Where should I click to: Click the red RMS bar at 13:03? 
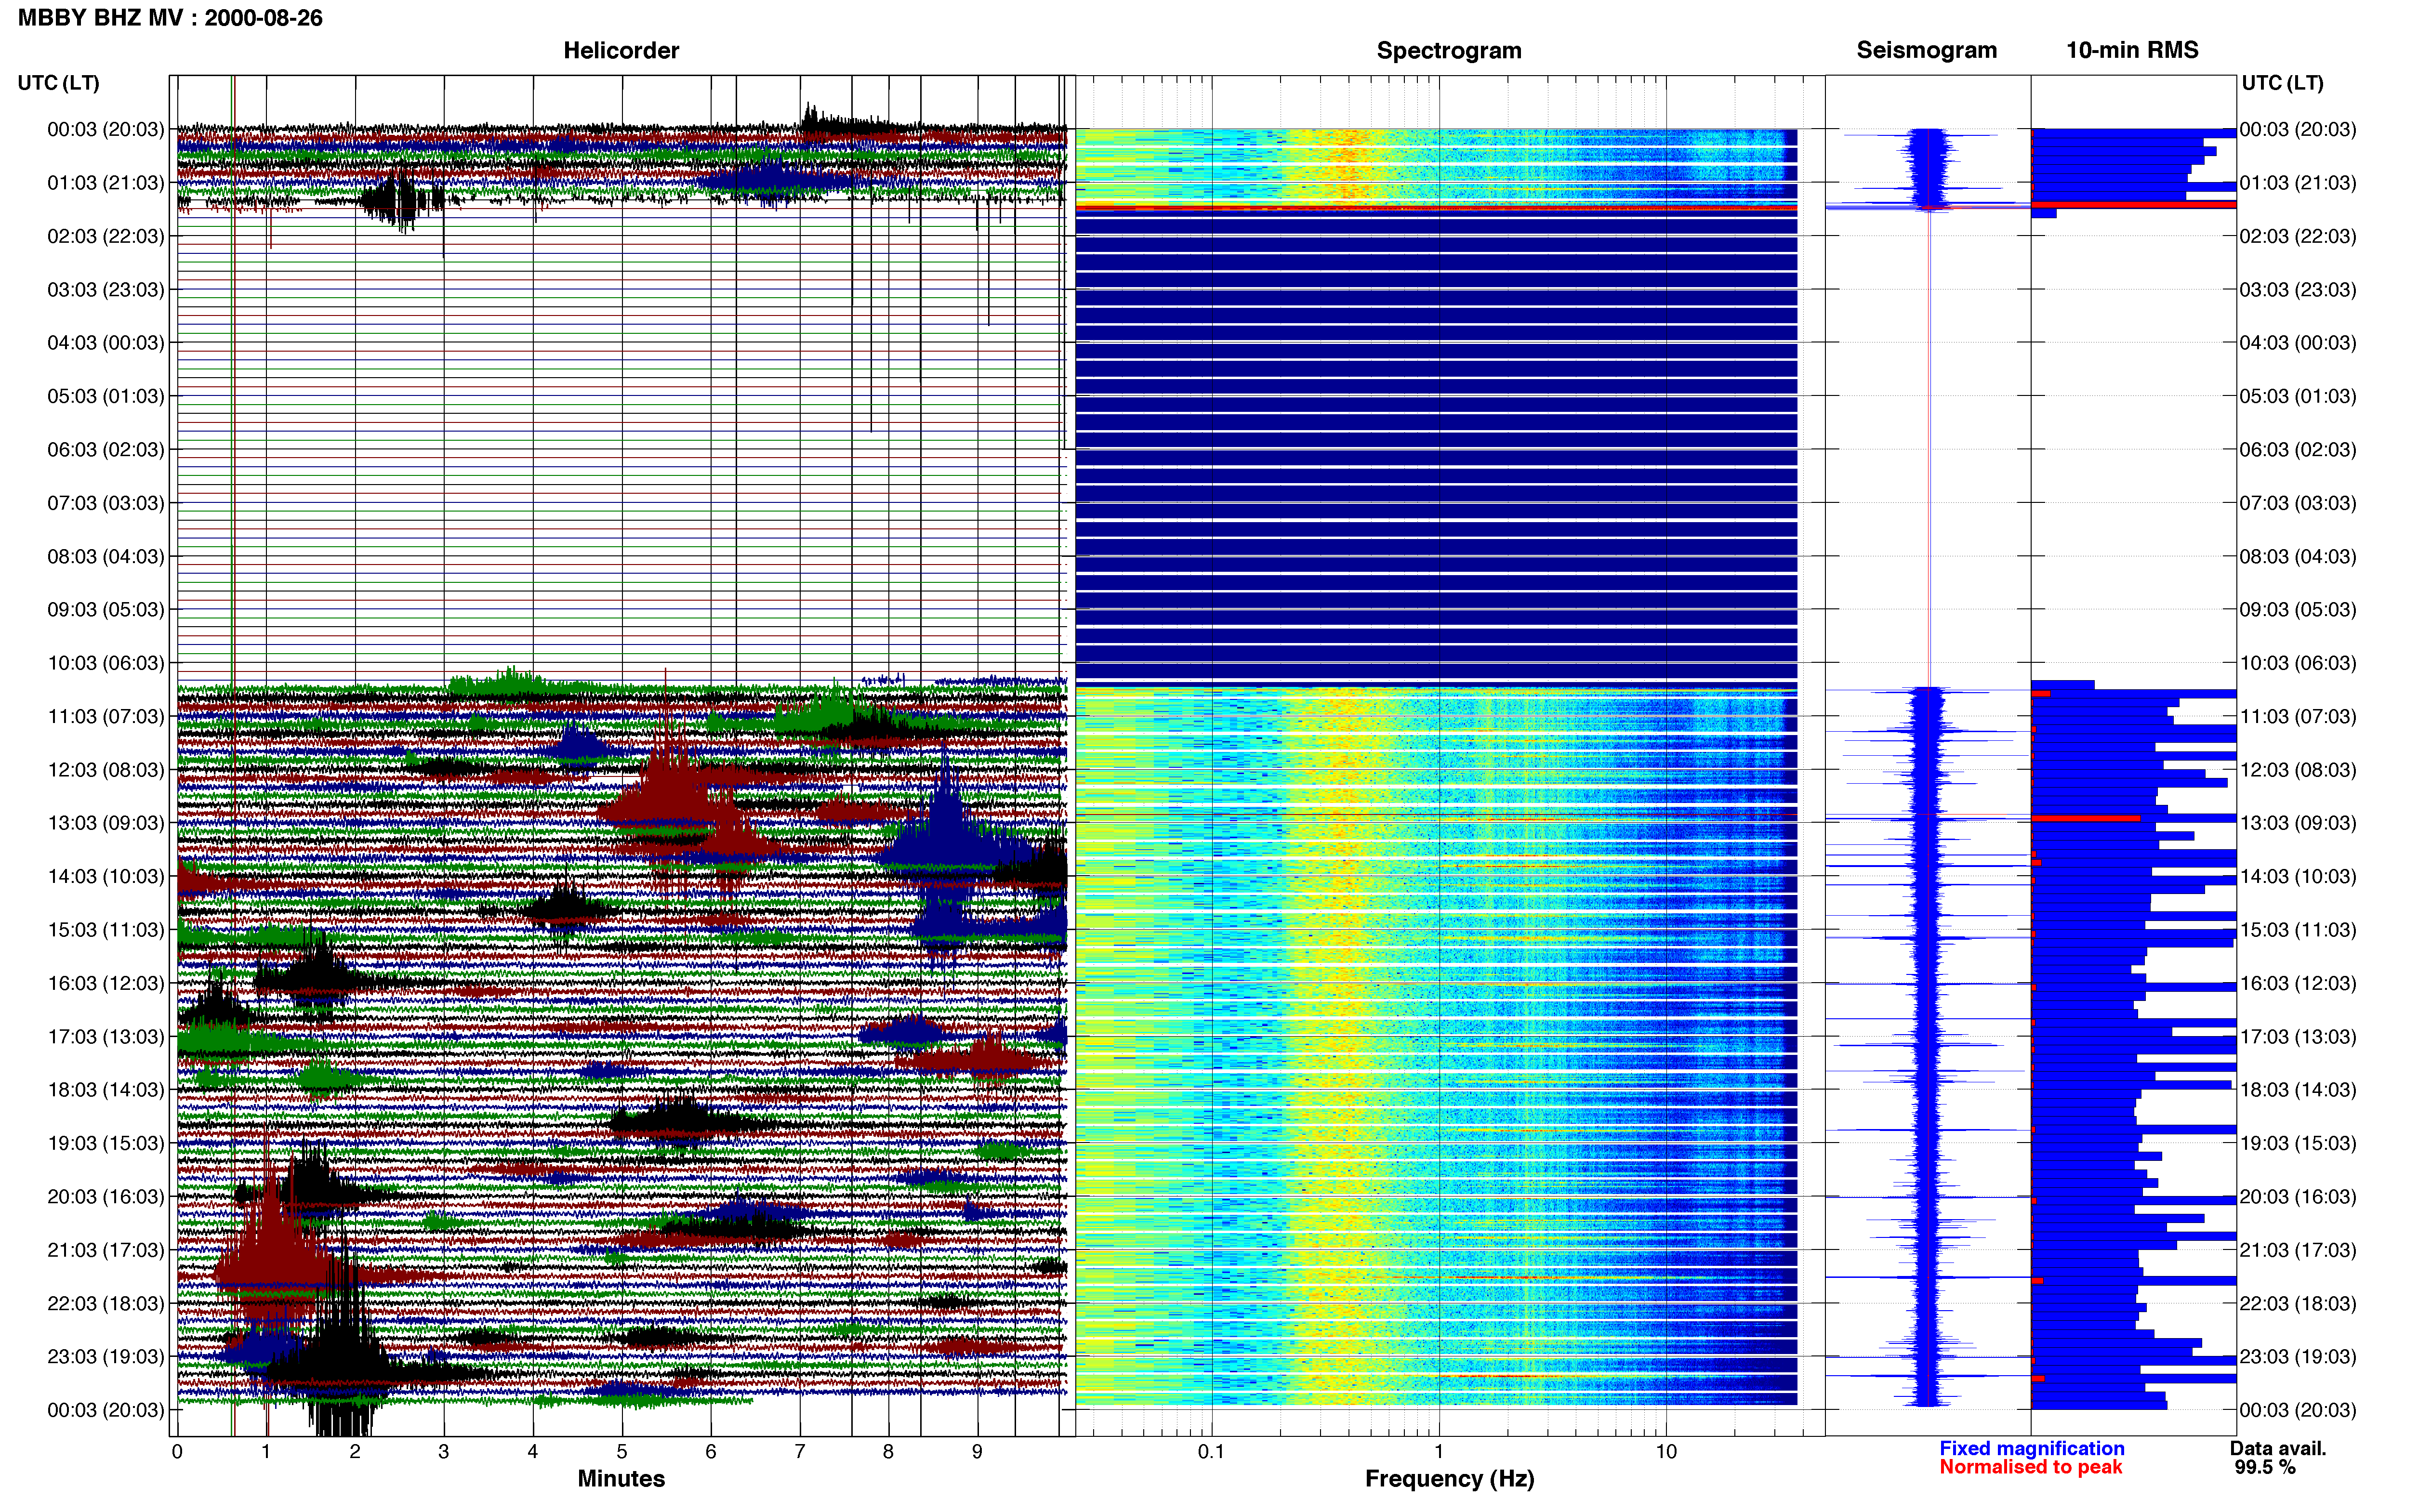(2086, 819)
